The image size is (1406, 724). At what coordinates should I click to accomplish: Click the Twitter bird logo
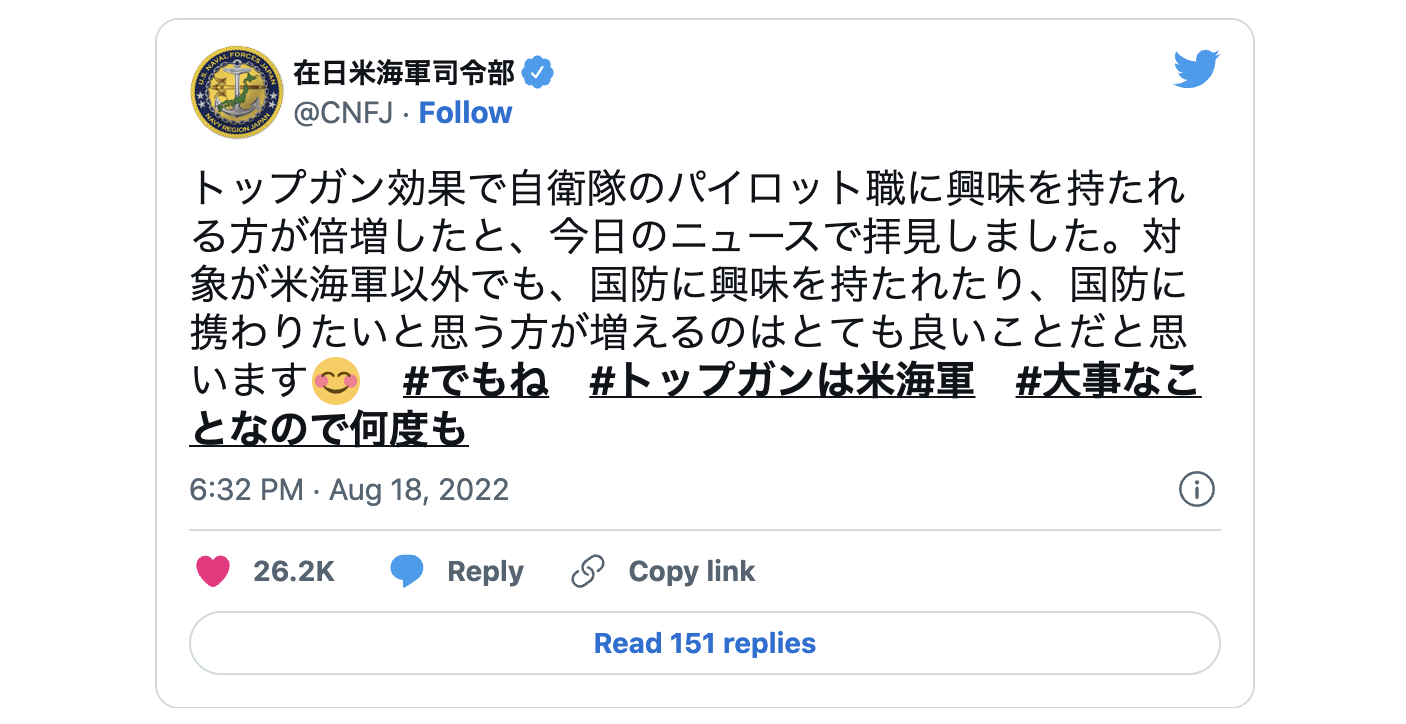click(1196, 69)
